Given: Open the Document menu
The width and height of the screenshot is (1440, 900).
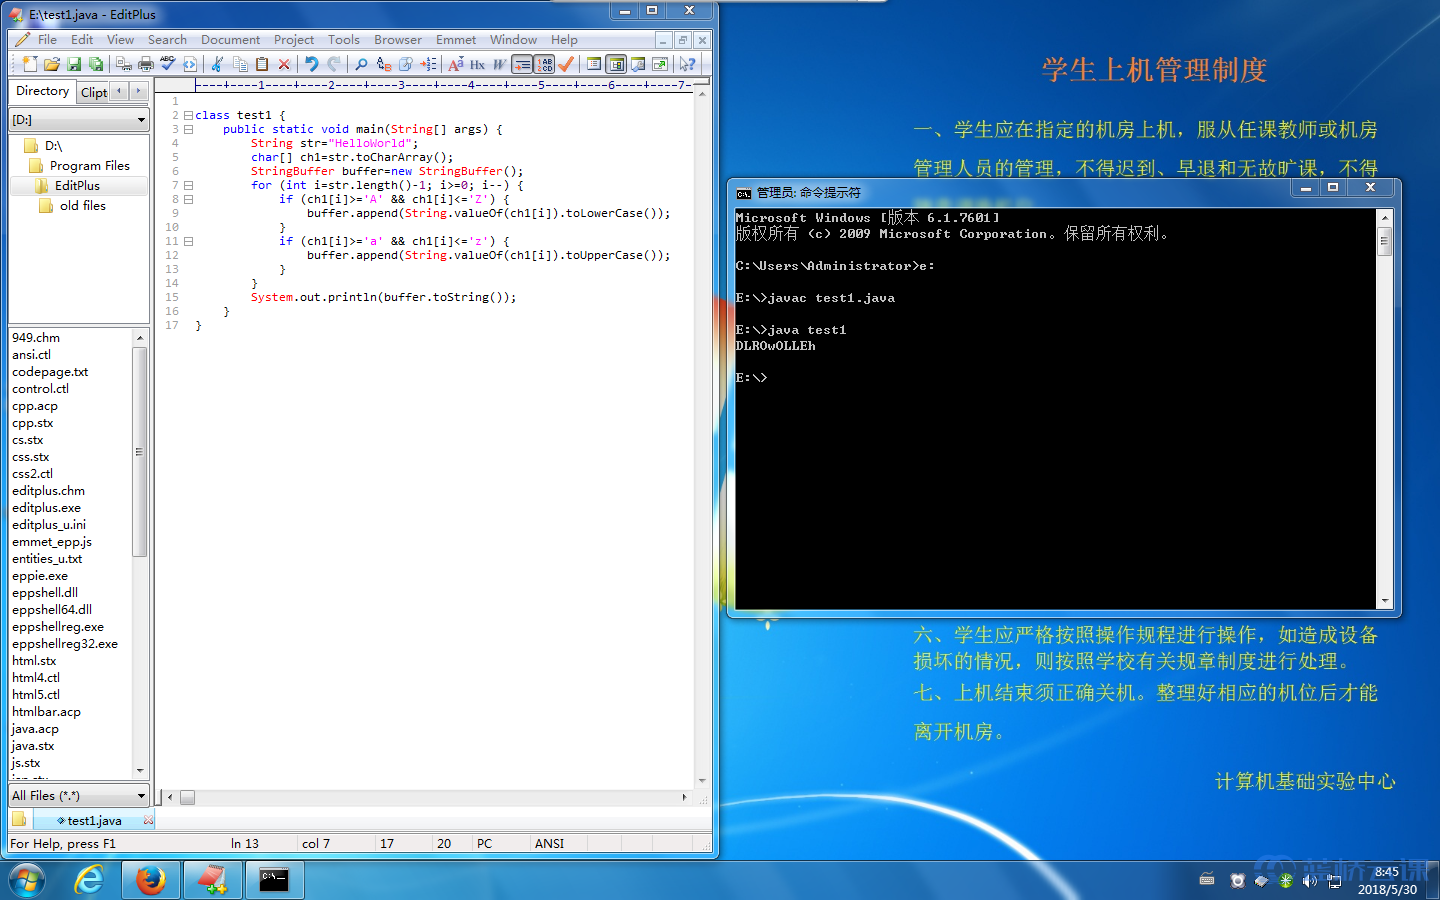Looking at the screenshot, I should click(x=230, y=40).
